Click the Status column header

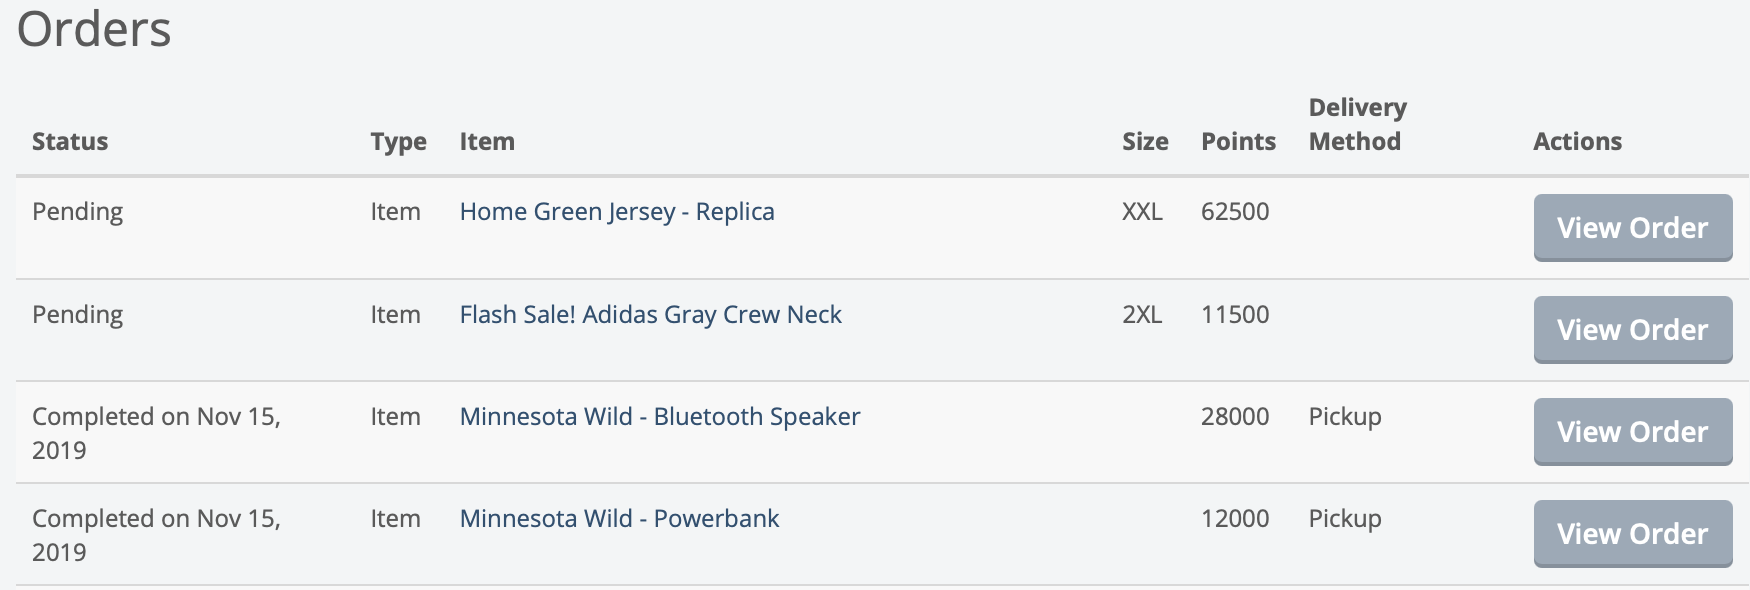[70, 142]
